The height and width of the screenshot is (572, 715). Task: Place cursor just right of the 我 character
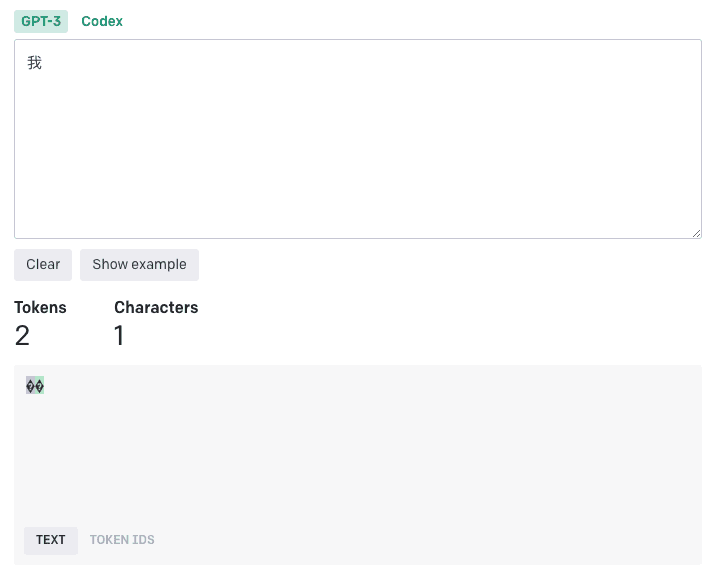tap(45, 63)
